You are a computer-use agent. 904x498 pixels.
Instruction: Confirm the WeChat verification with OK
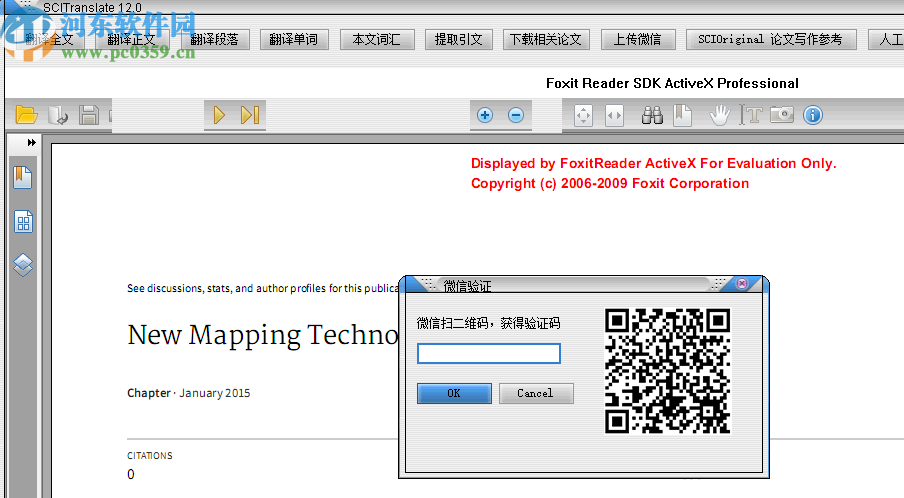tap(454, 393)
